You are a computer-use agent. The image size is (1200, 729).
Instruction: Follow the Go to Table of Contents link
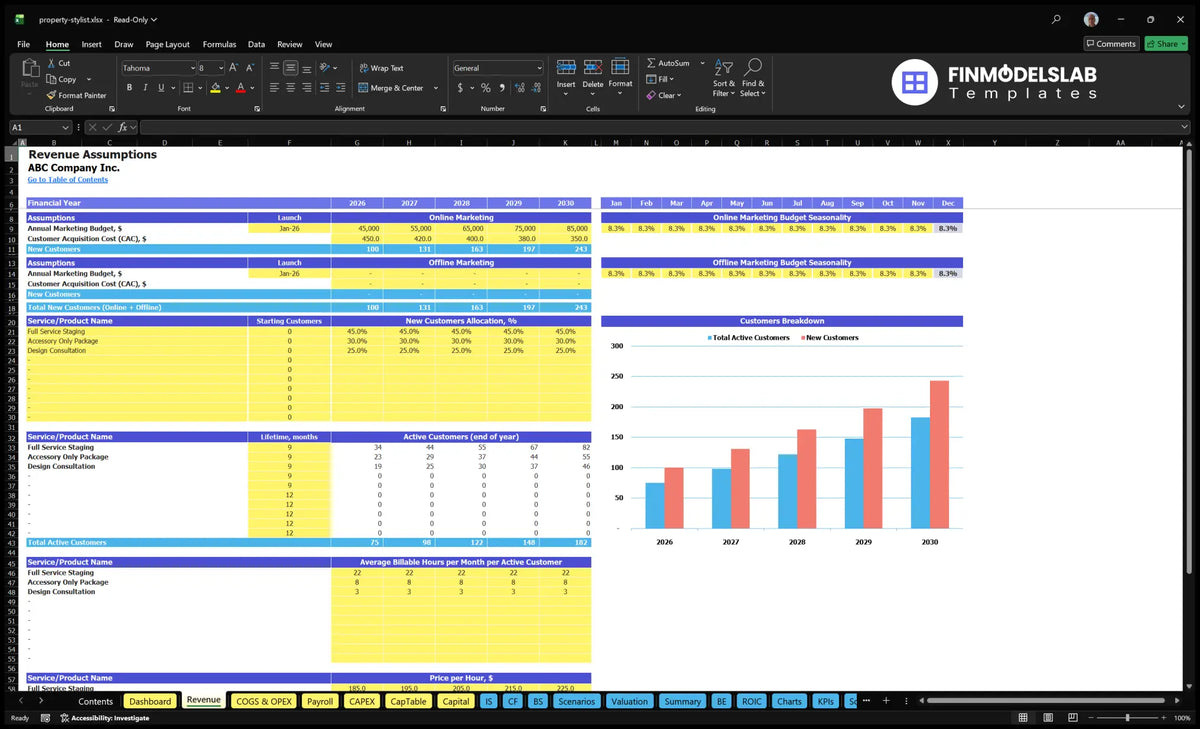tap(67, 180)
